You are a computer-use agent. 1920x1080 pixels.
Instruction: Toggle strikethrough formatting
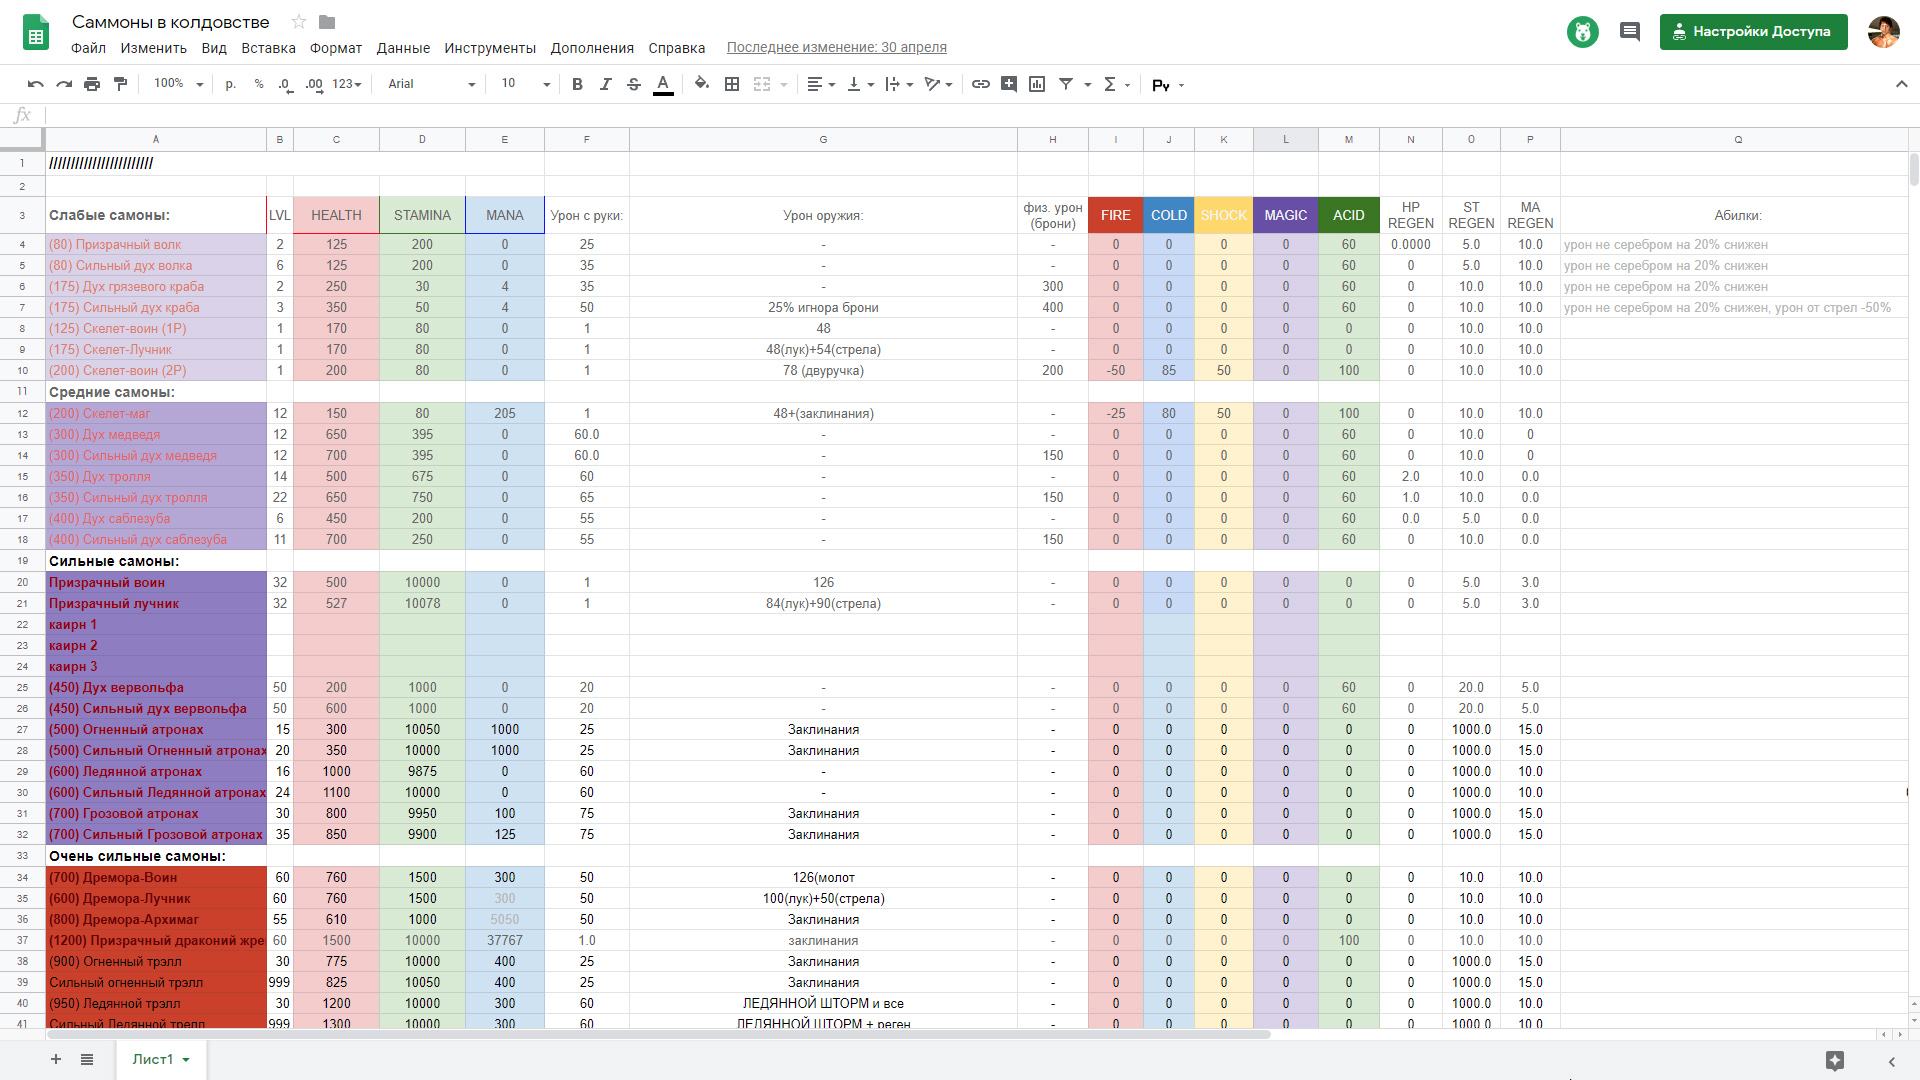coord(634,84)
